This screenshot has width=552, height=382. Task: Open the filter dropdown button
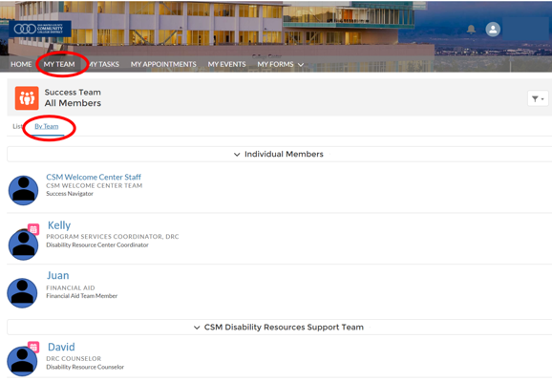(538, 99)
